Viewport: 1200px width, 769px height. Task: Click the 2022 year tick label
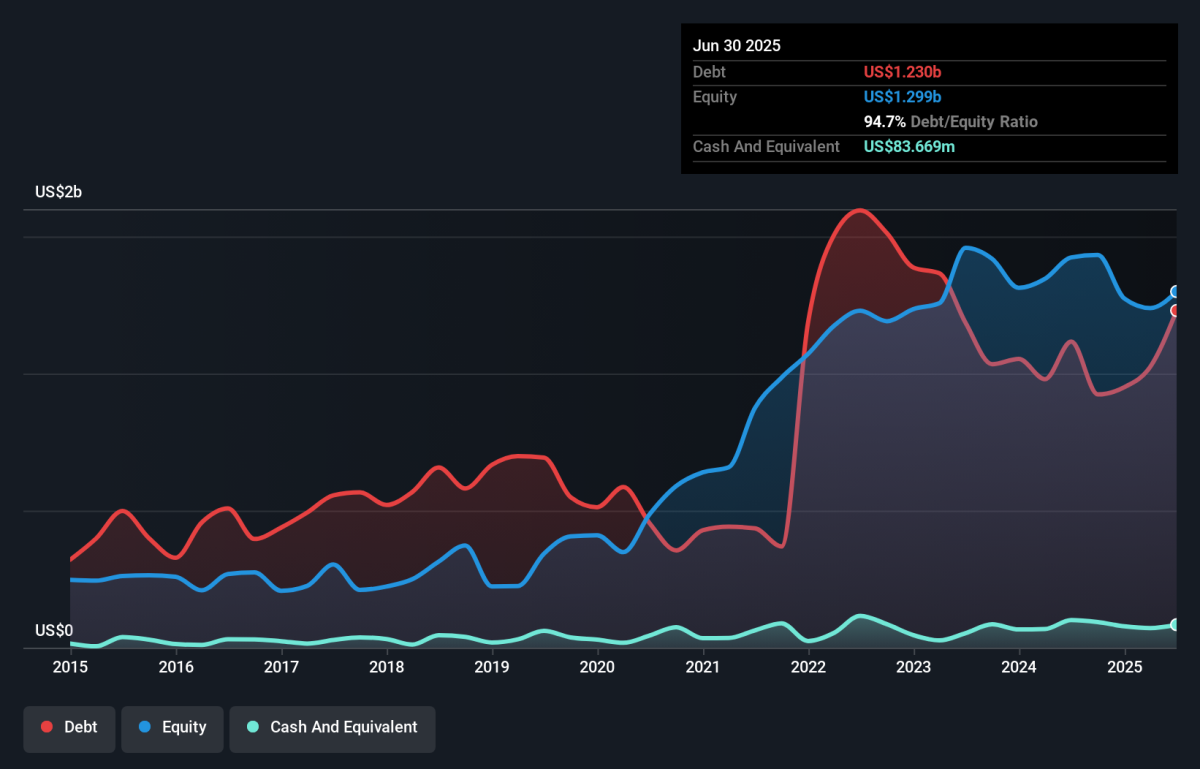click(x=808, y=666)
